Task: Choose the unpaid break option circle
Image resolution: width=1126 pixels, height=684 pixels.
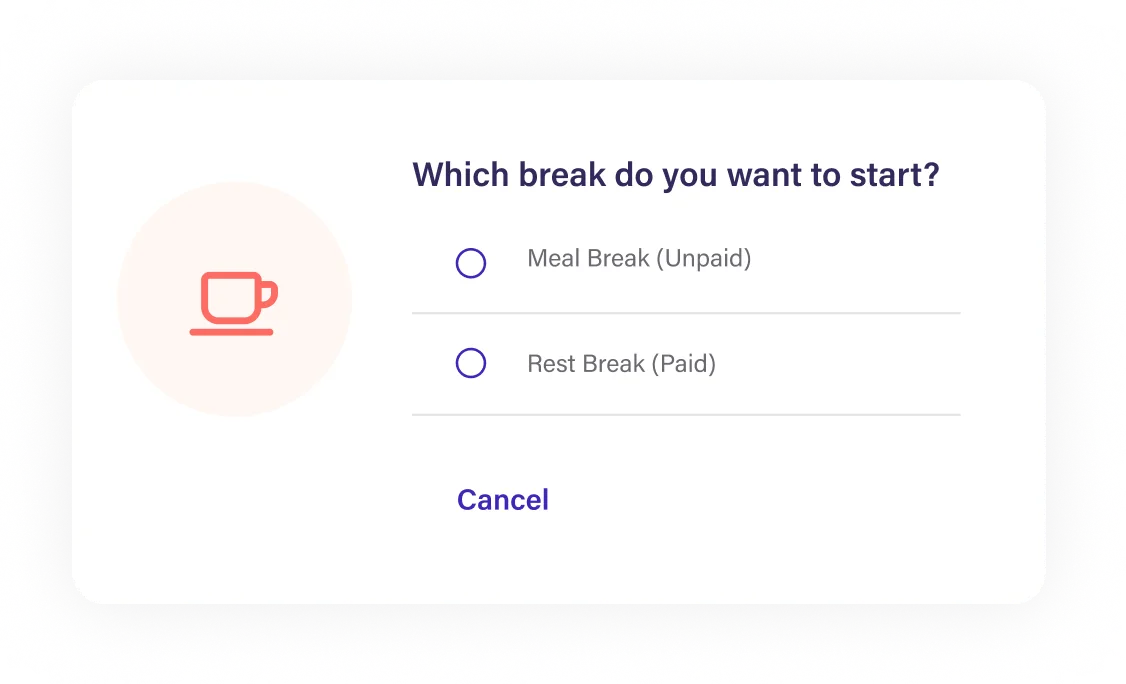Action: tap(471, 263)
